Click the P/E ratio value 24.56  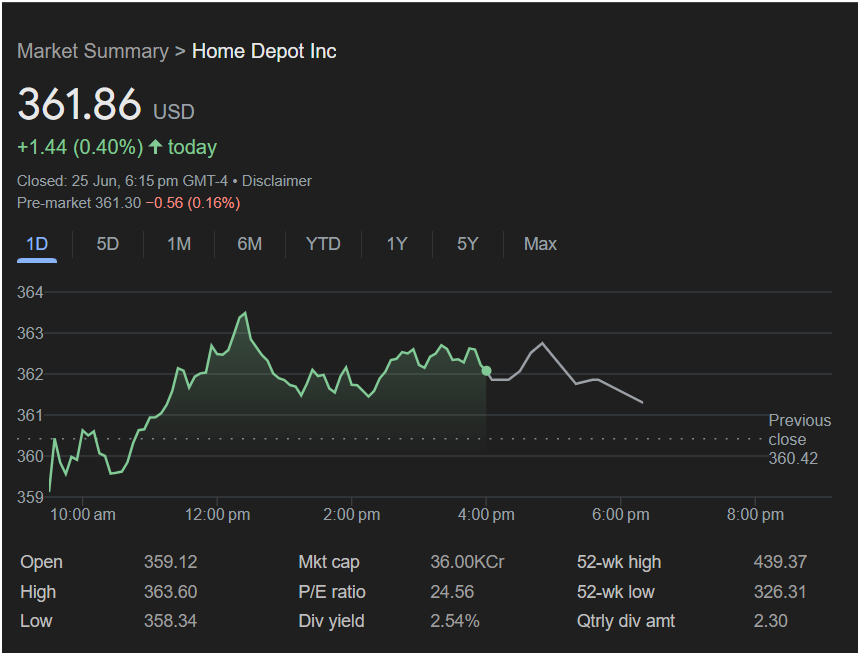pyautogui.click(x=452, y=592)
